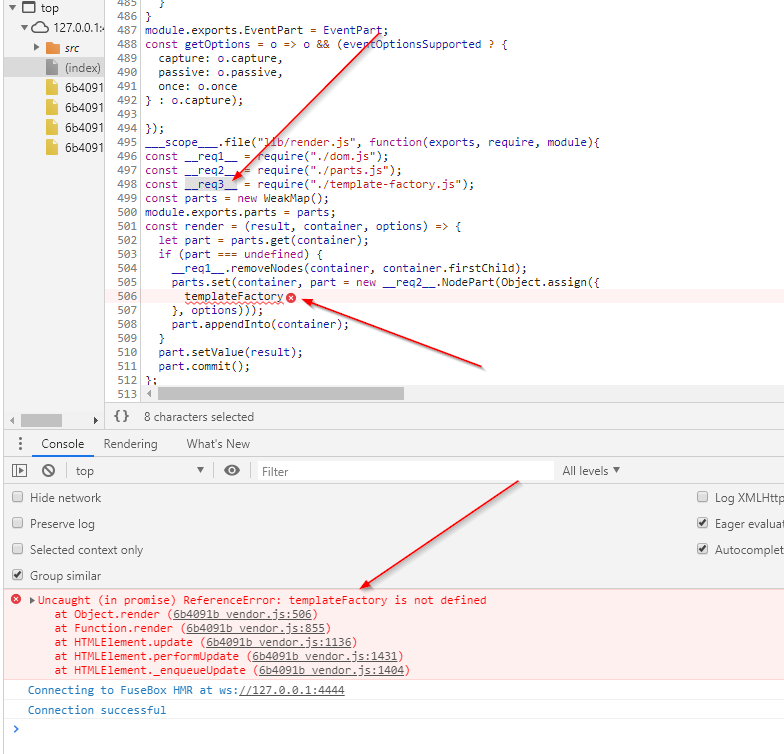Click code editor scrollbar left arrow
This screenshot has height=754, width=784.
[x=149, y=394]
